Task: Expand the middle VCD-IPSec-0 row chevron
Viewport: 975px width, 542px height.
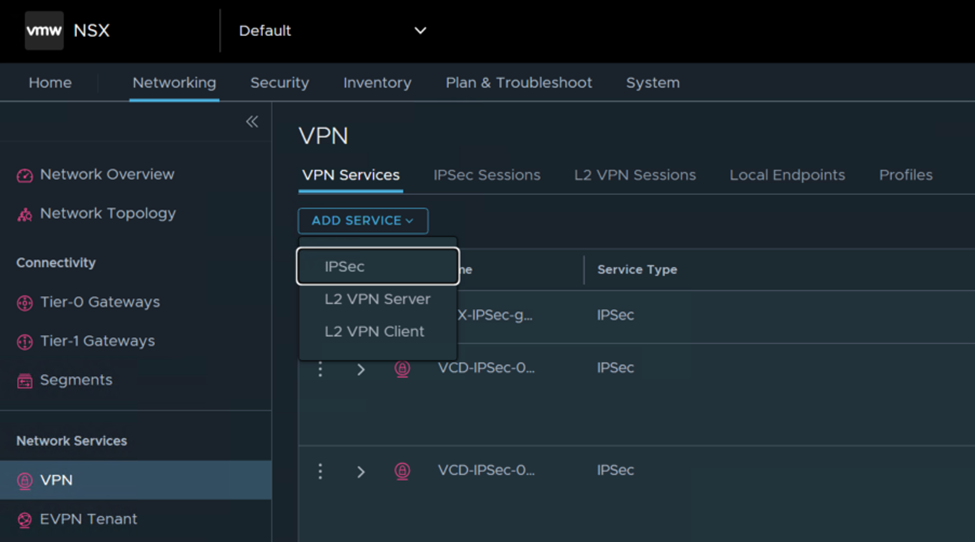Action: 361,370
